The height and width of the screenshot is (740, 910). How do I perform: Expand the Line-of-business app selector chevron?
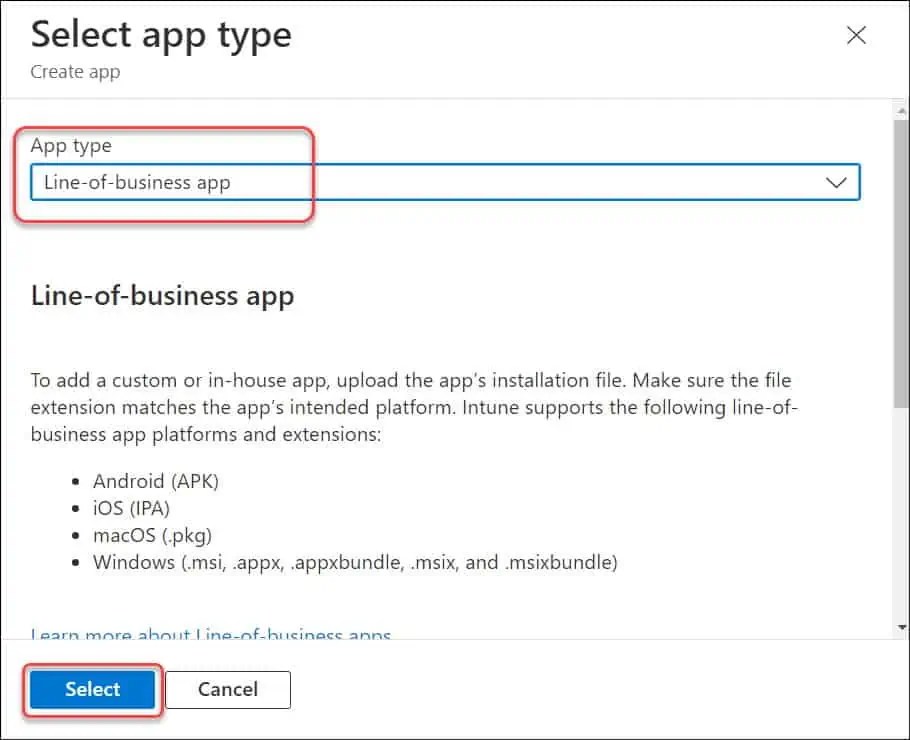(838, 182)
